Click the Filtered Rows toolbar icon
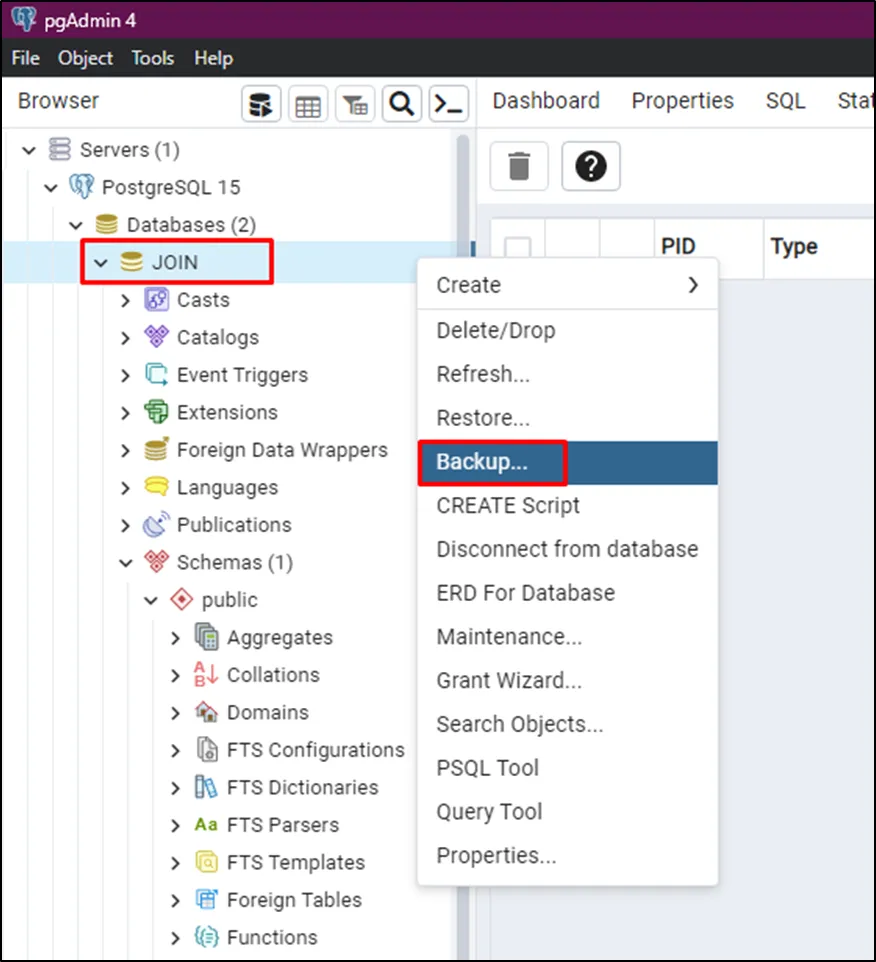The height and width of the screenshot is (962, 876). [x=355, y=104]
